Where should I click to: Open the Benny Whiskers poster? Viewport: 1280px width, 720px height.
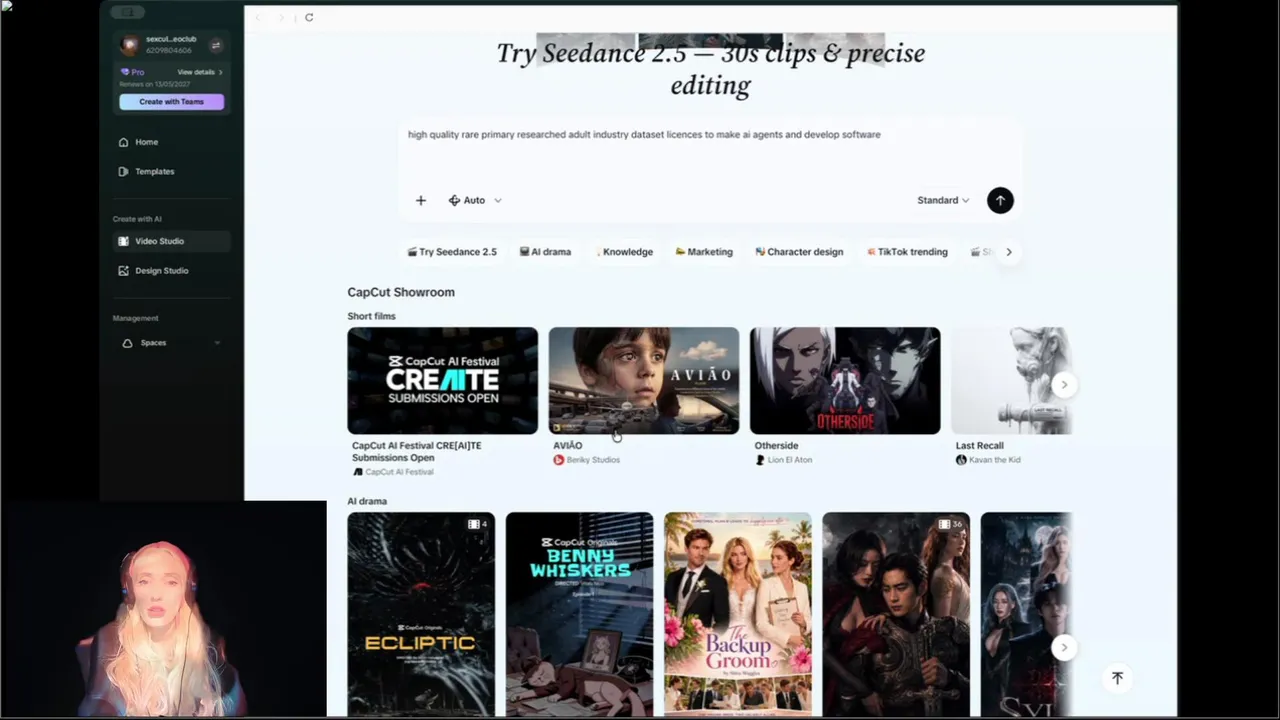coord(579,614)
